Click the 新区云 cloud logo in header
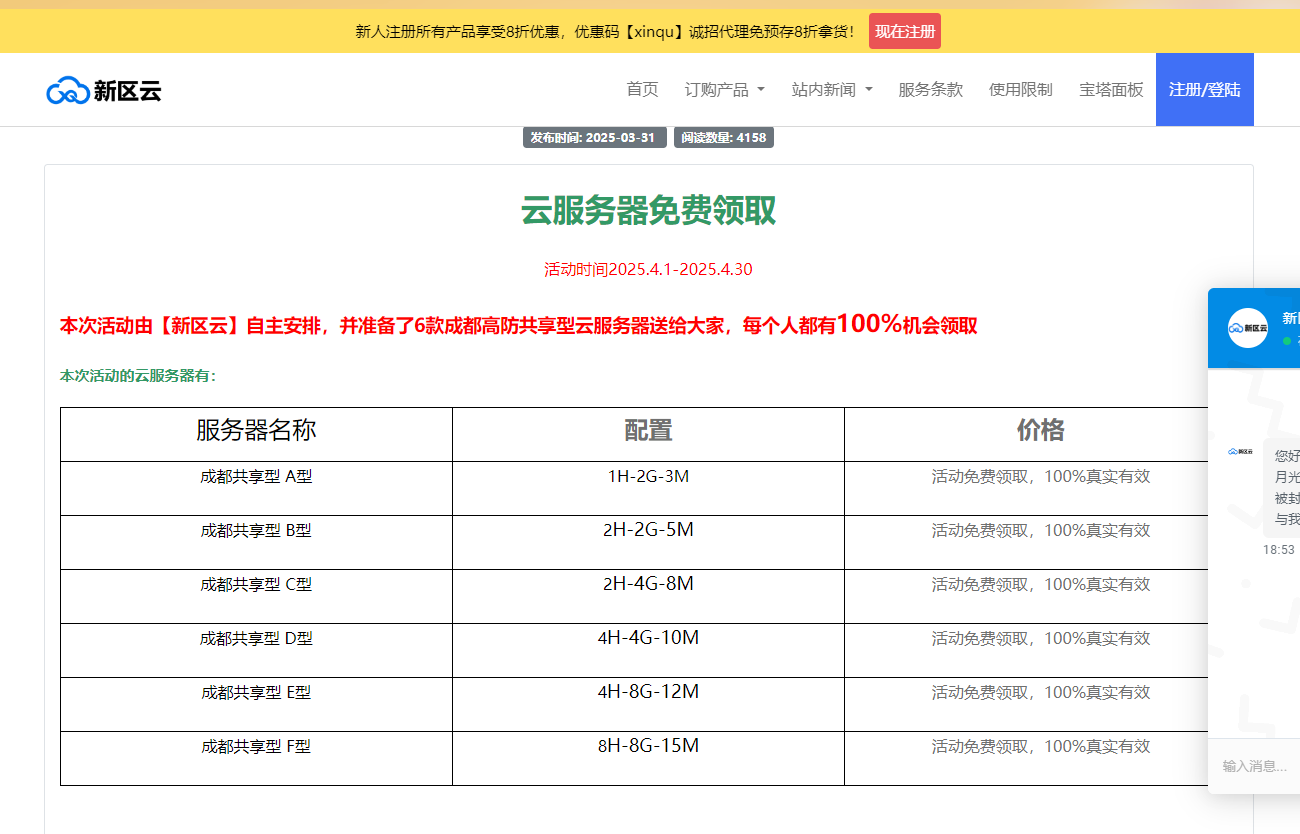Screen dimensions: 1300x834 [104, 90]
